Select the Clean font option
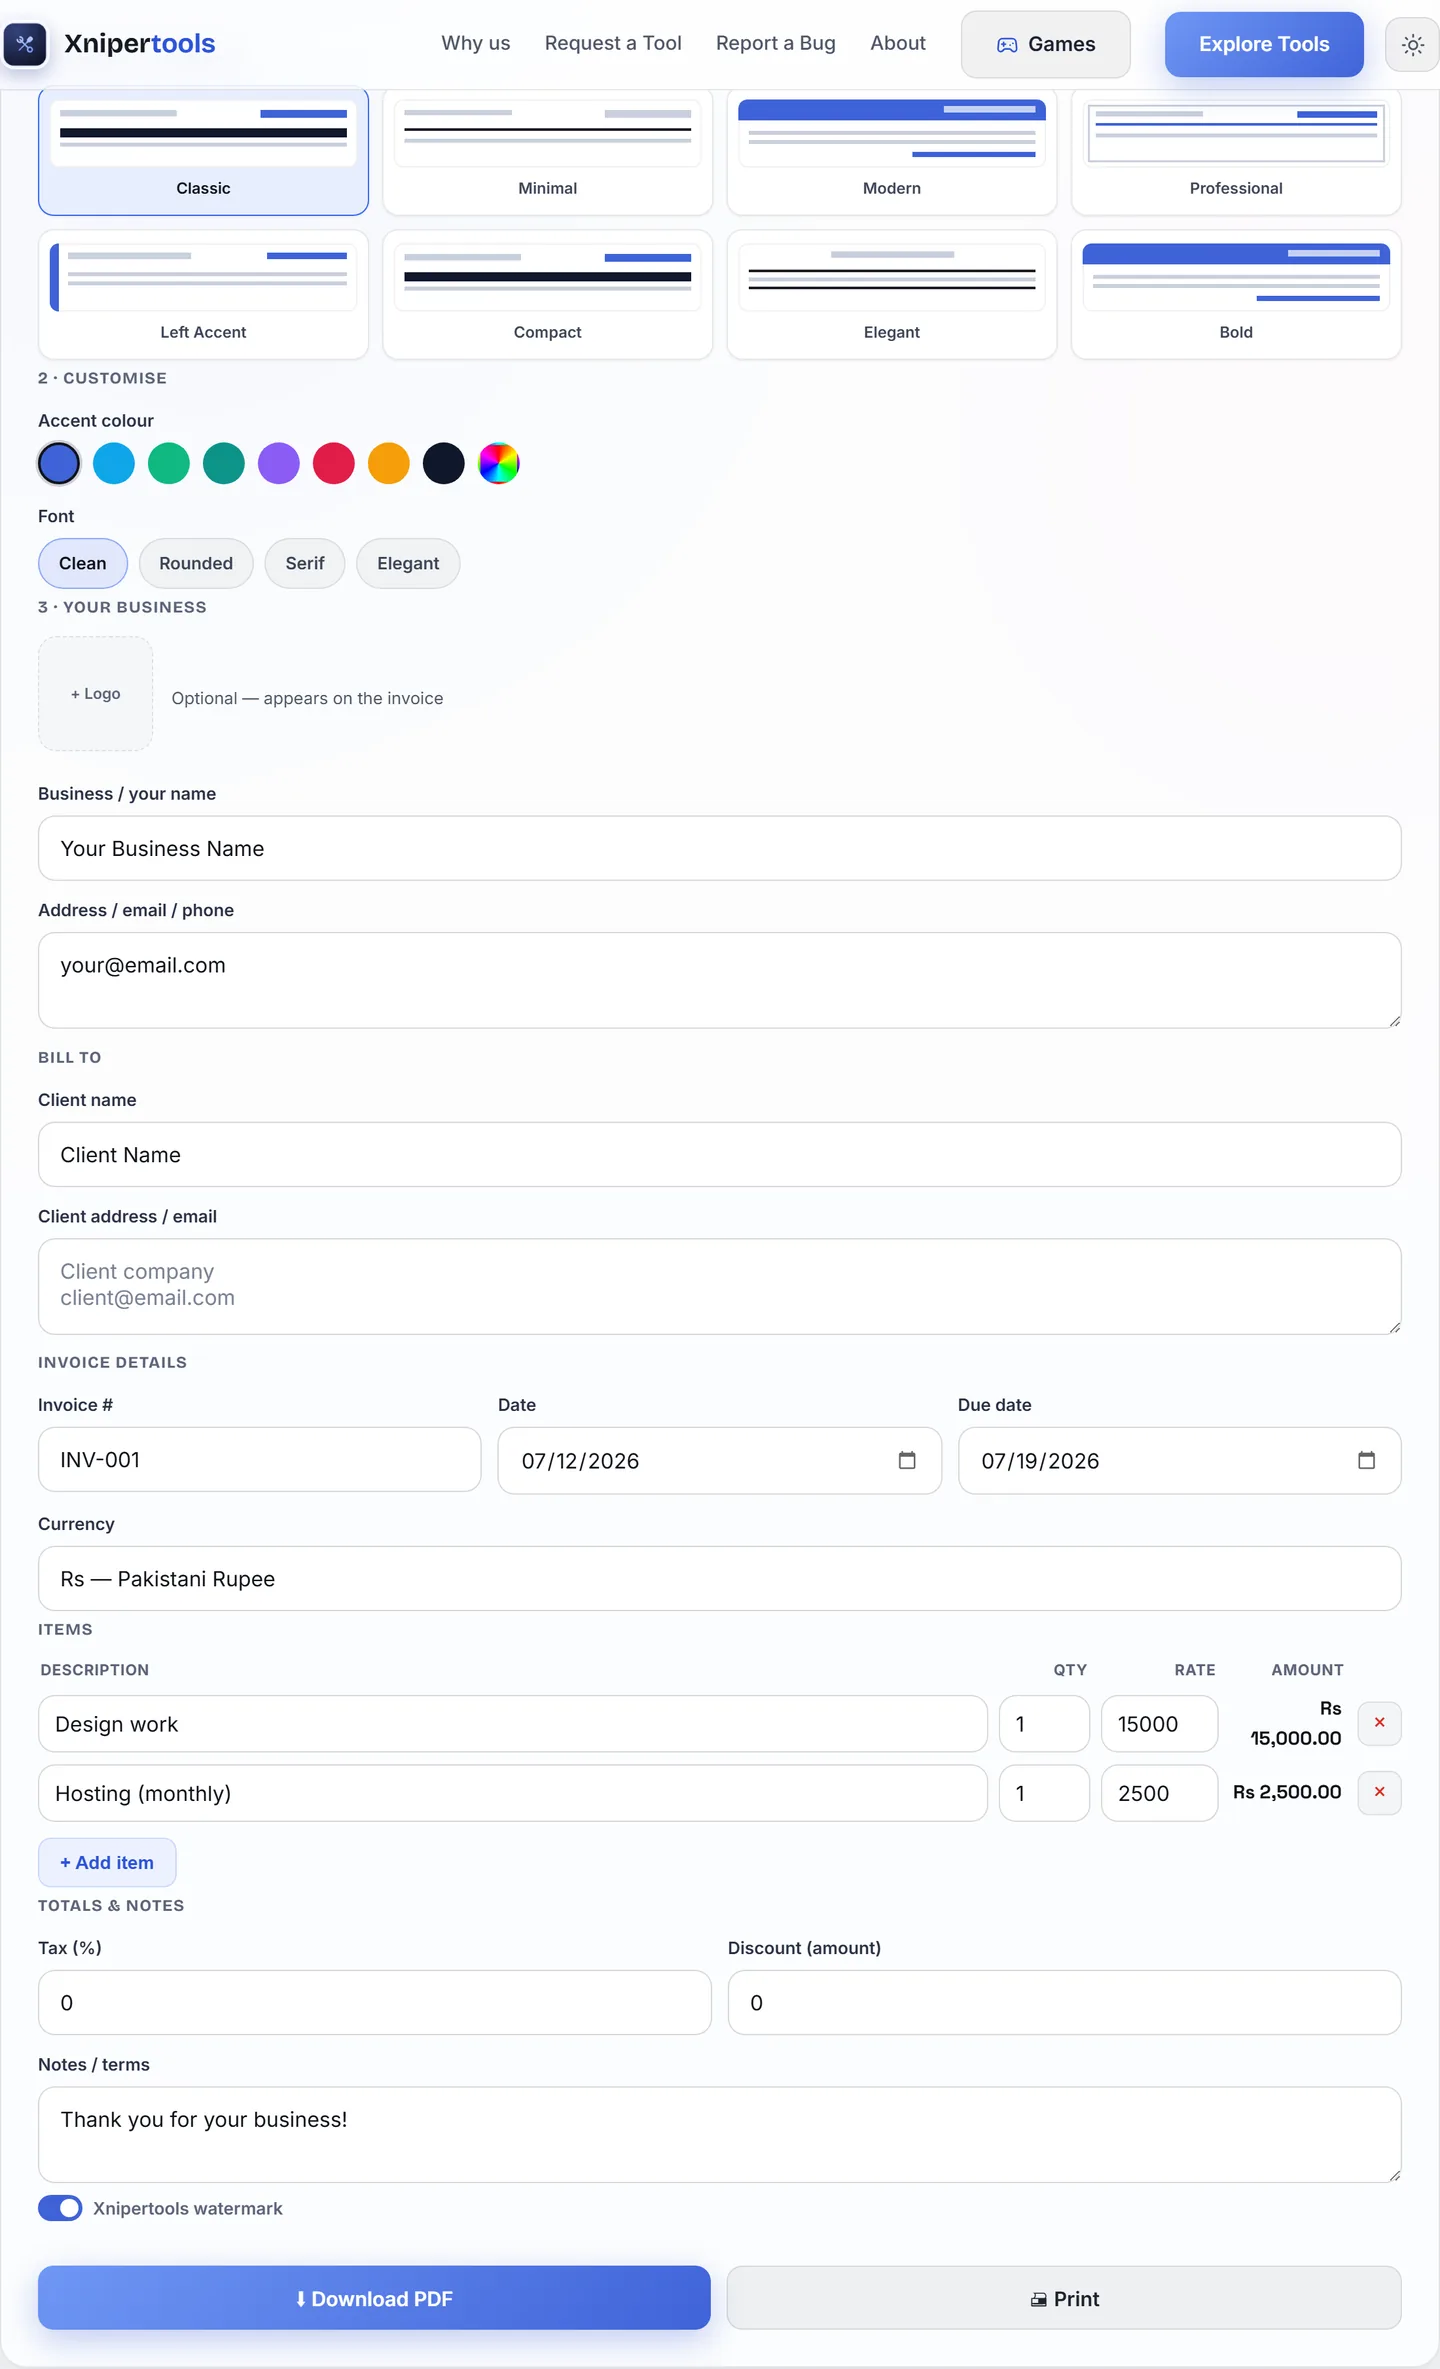The width and height of the screenshot is (1440, 2369). point(83,563)
